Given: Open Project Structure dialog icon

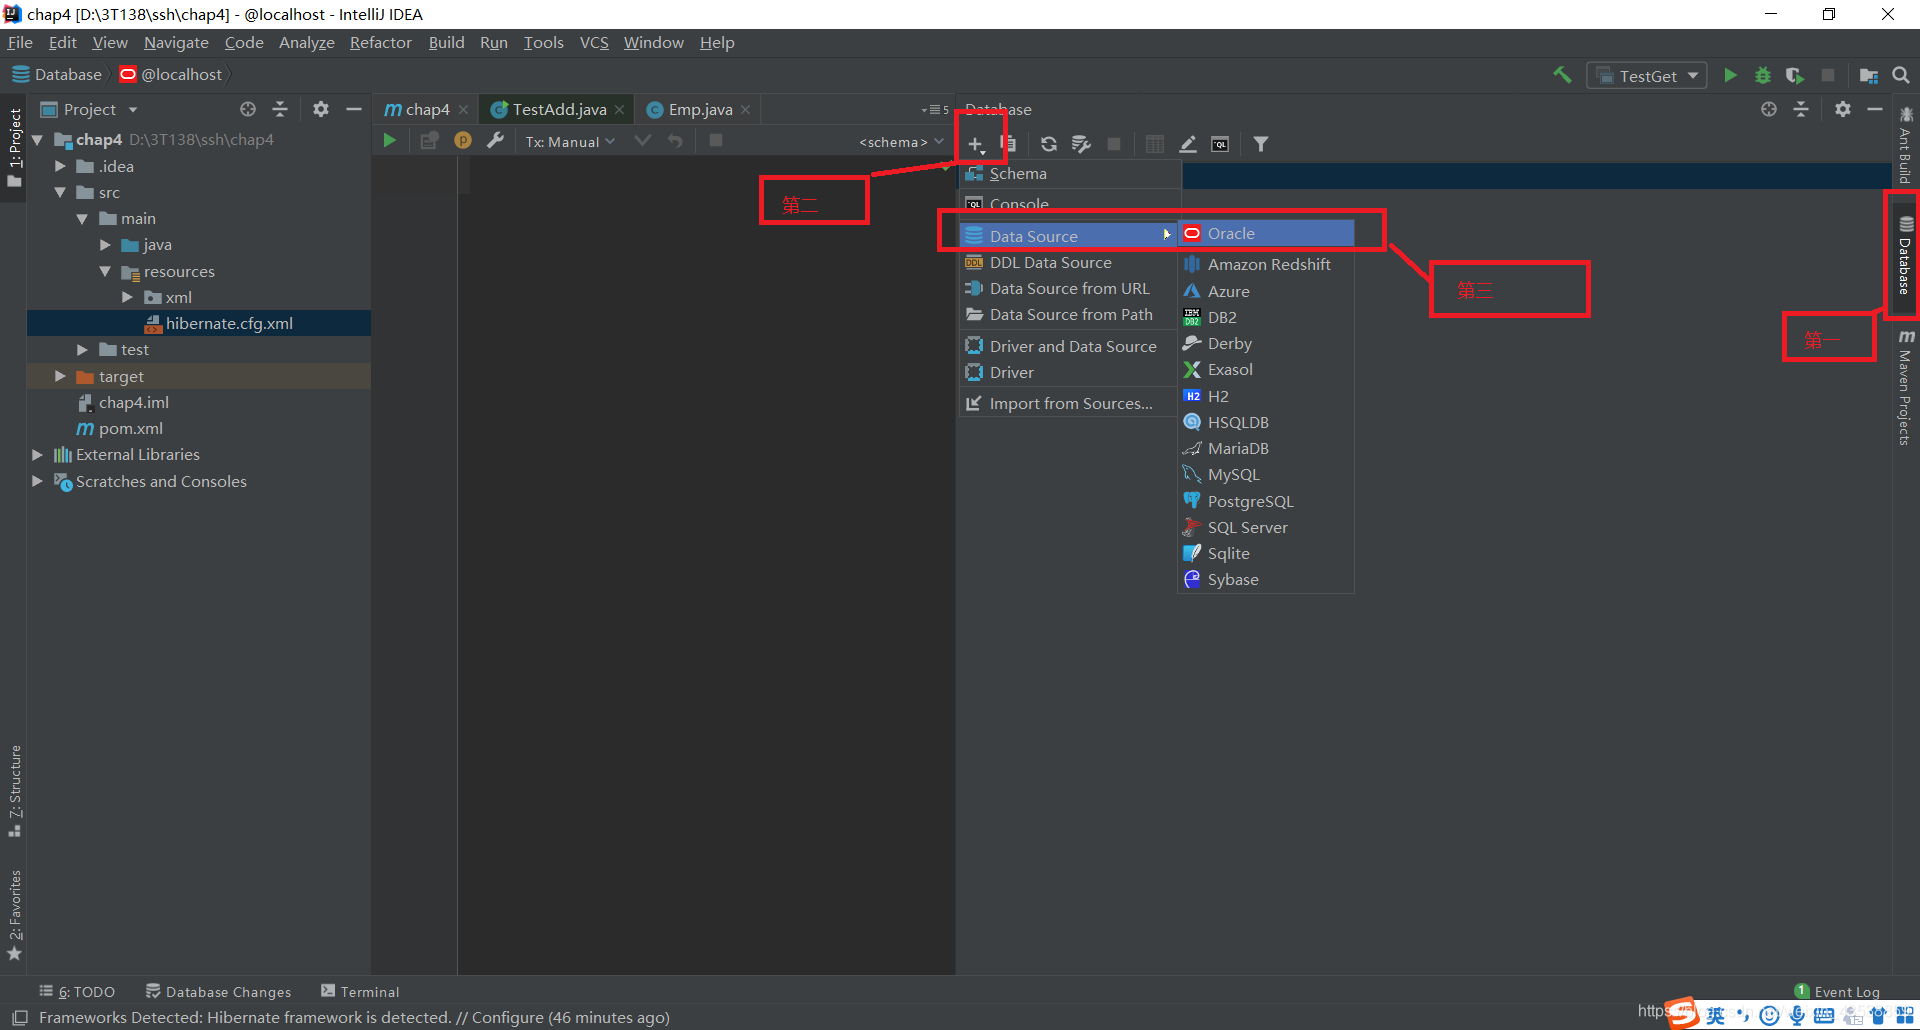Looking at the screenshot, I should pyautogui.click(x=1868, y=75).
